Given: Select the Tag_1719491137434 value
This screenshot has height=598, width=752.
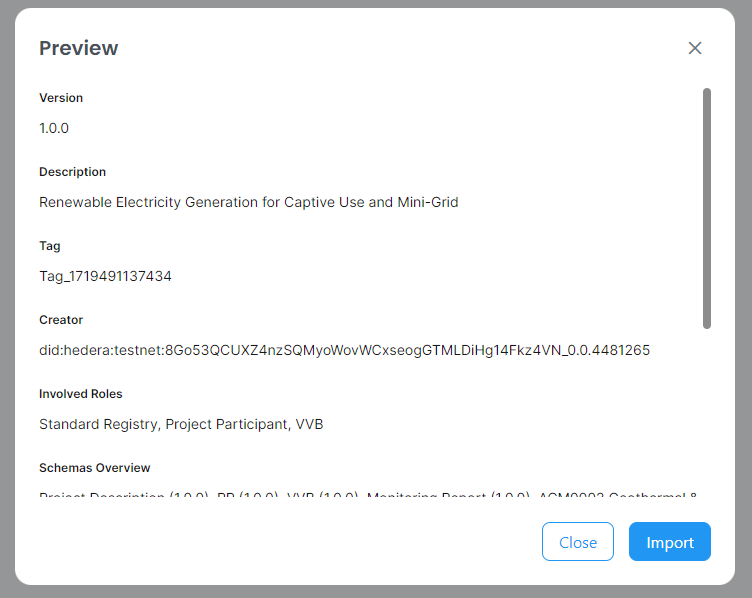Looking at the screenshot, I should pyautogui.click(x=105, y=276).
